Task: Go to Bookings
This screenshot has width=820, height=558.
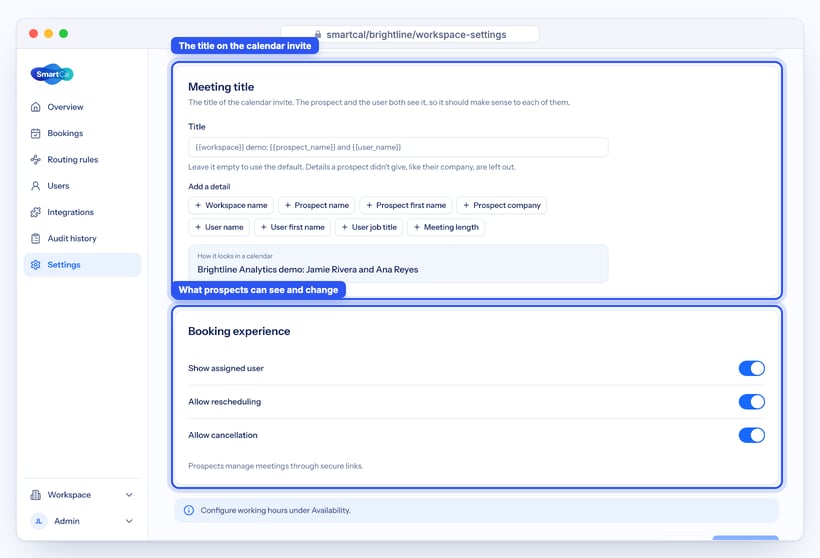Action: coord(82,133)
